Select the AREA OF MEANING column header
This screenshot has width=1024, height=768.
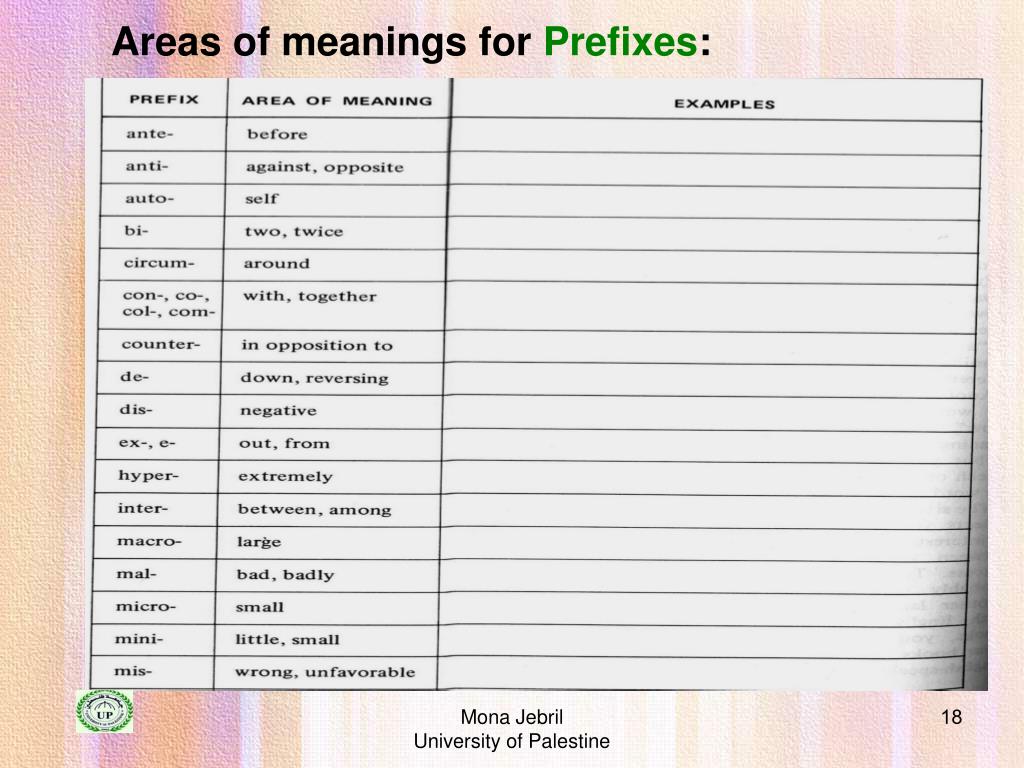pos(338,100)
